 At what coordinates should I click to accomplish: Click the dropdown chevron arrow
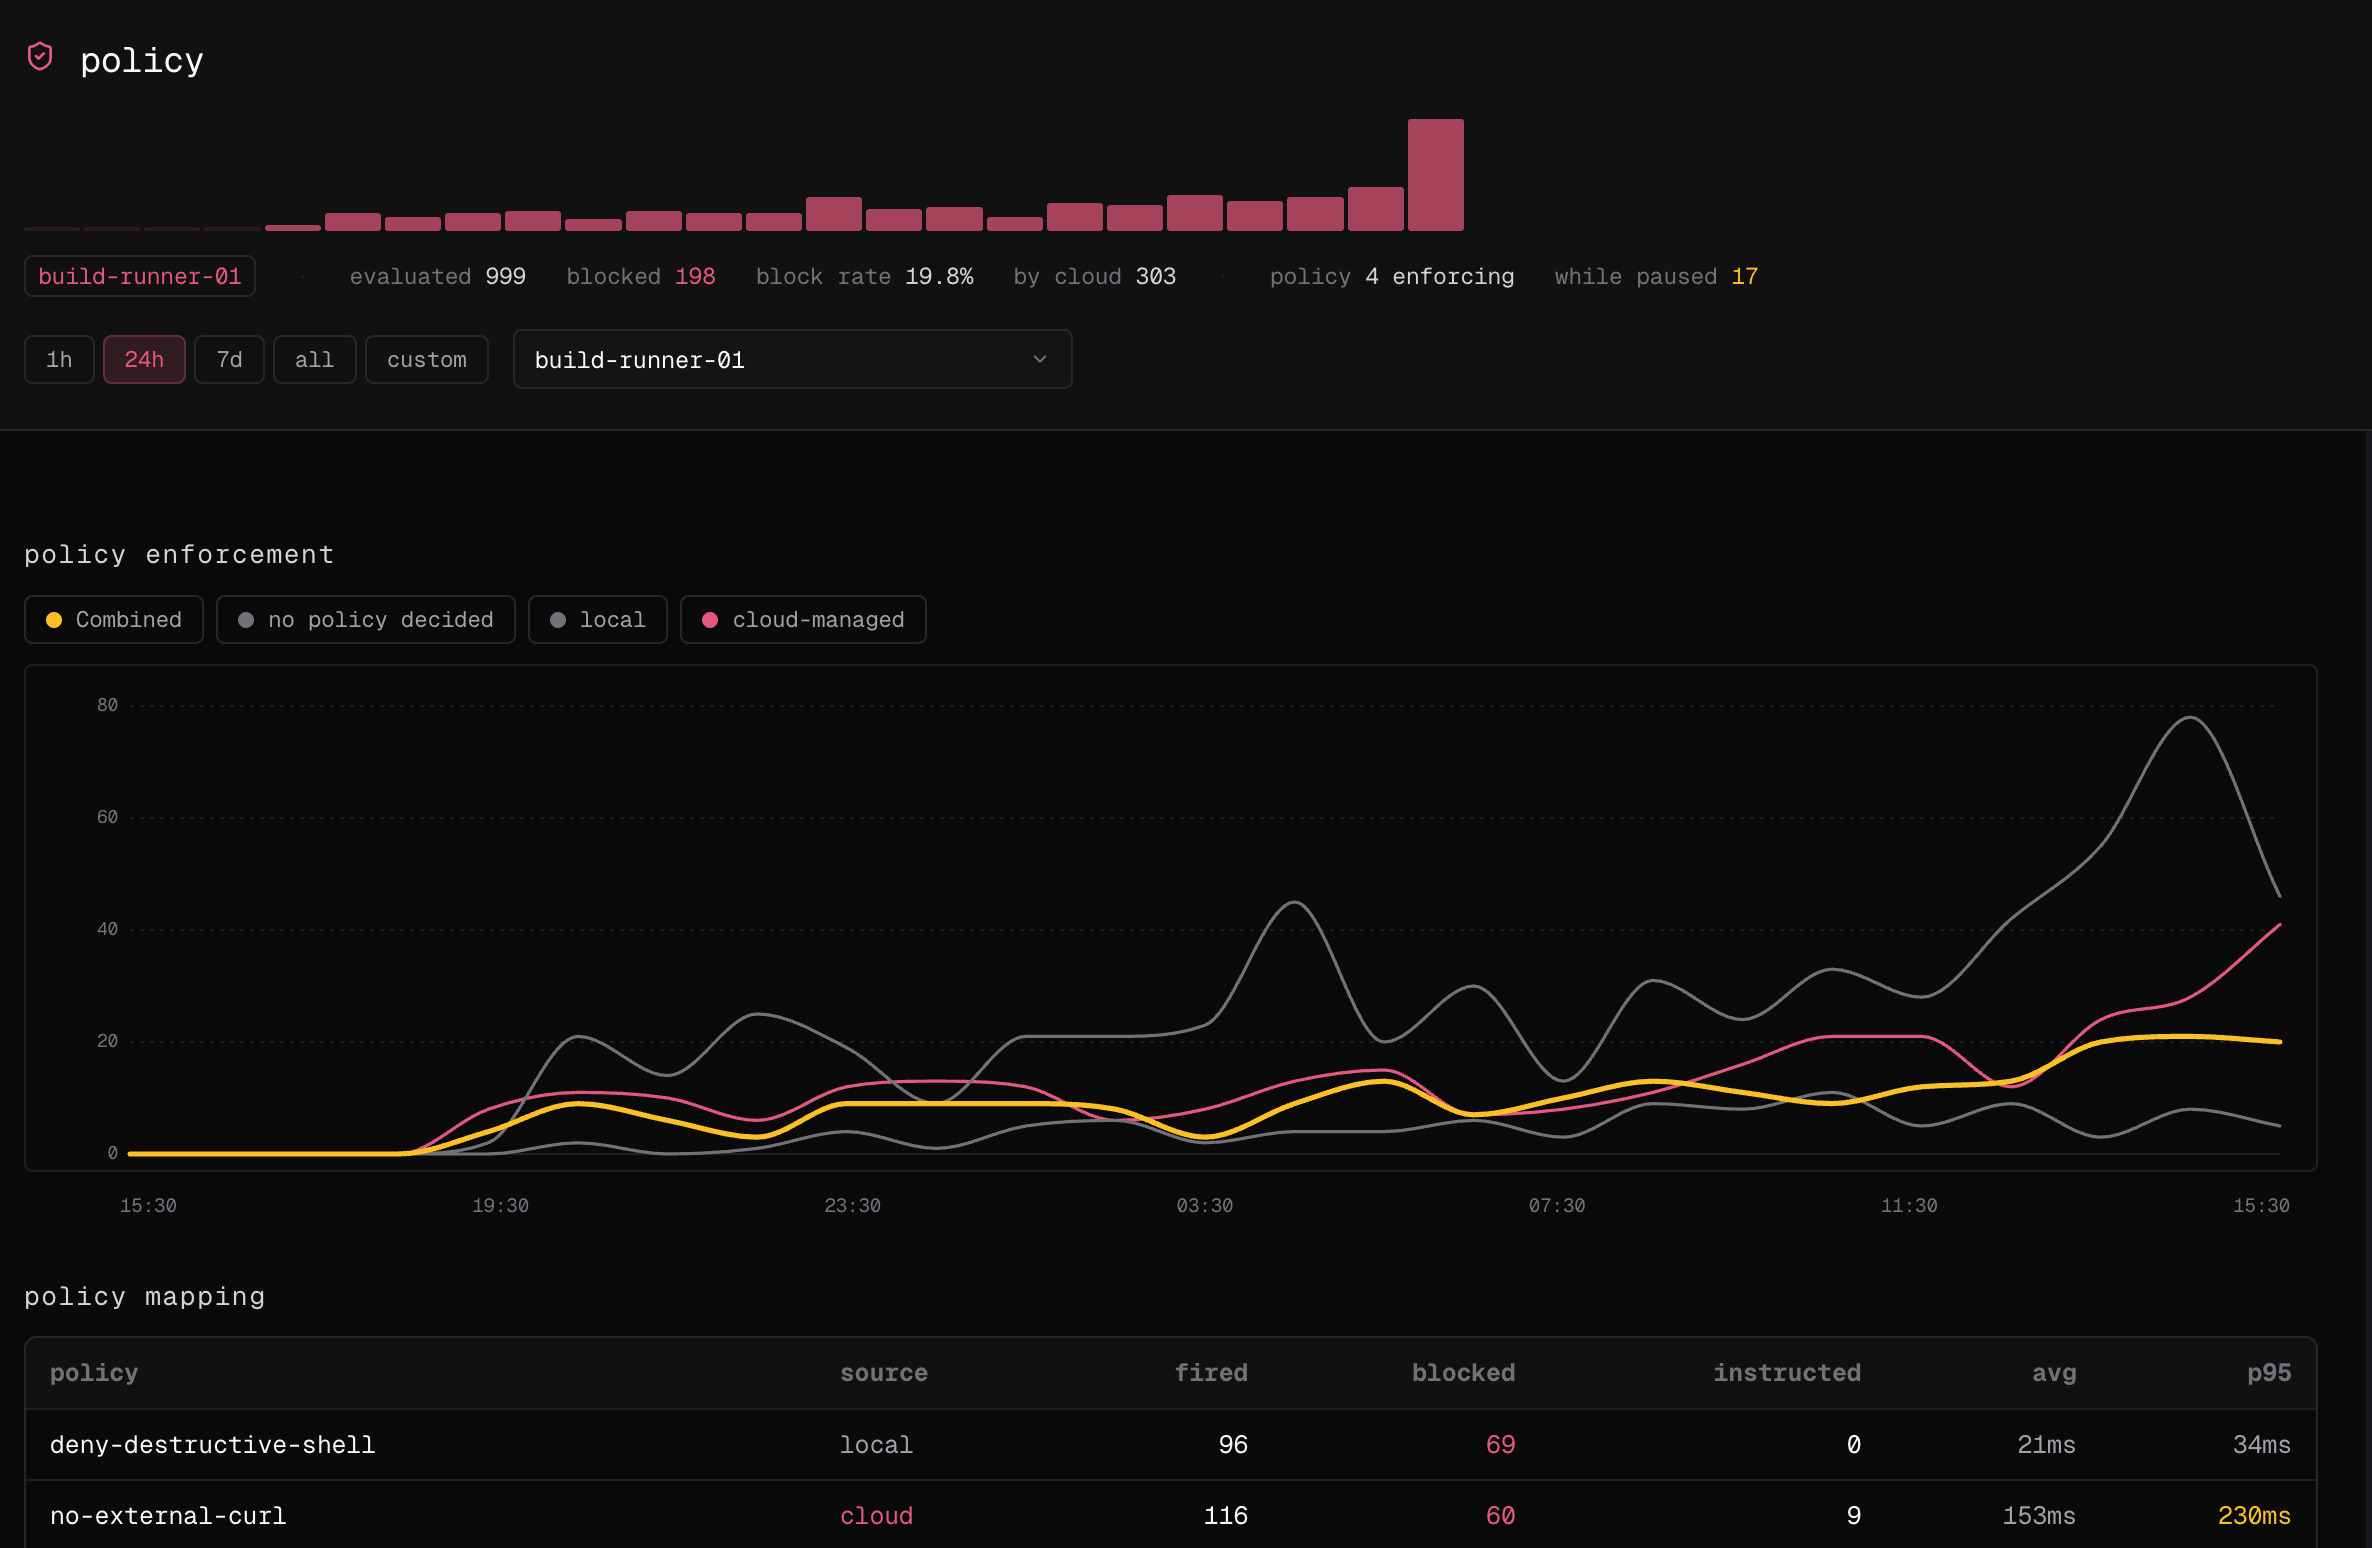(1040, 360)
